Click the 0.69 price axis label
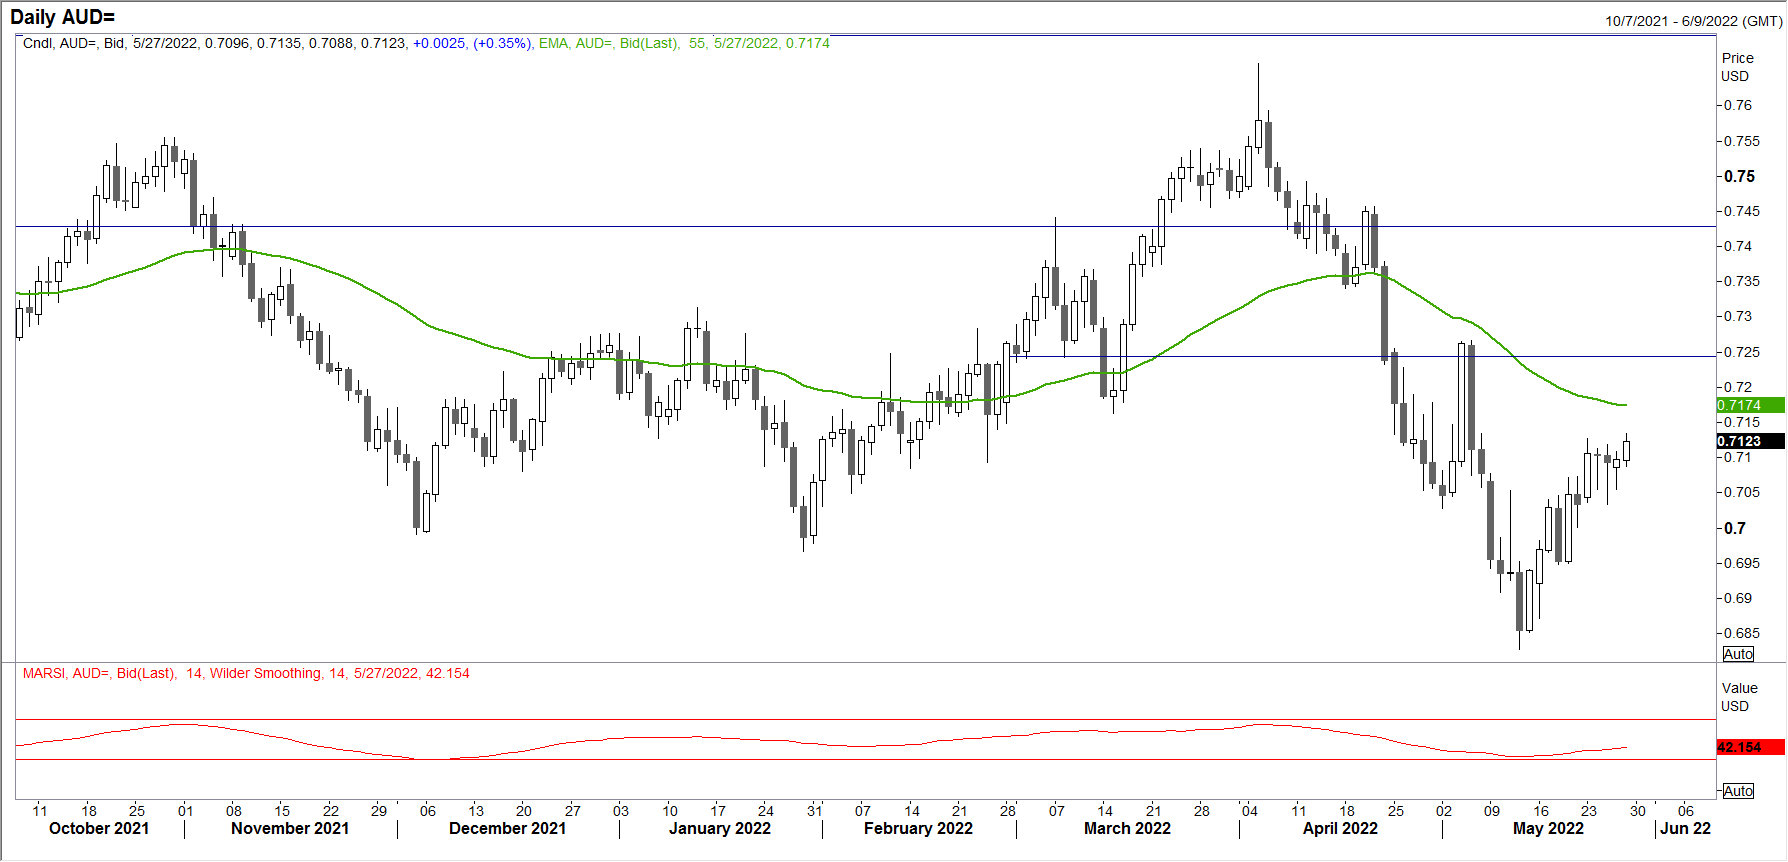 point(1738,598)
